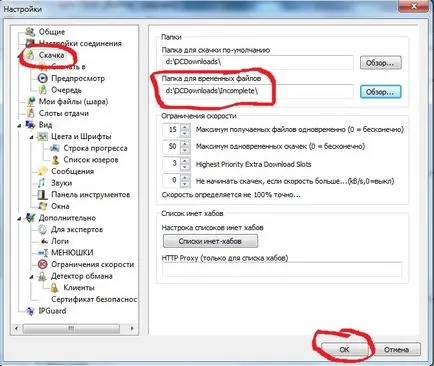Screen dimensions: 434x366
Task: Close the Настройки dialog window
Action: coord(414,5)
